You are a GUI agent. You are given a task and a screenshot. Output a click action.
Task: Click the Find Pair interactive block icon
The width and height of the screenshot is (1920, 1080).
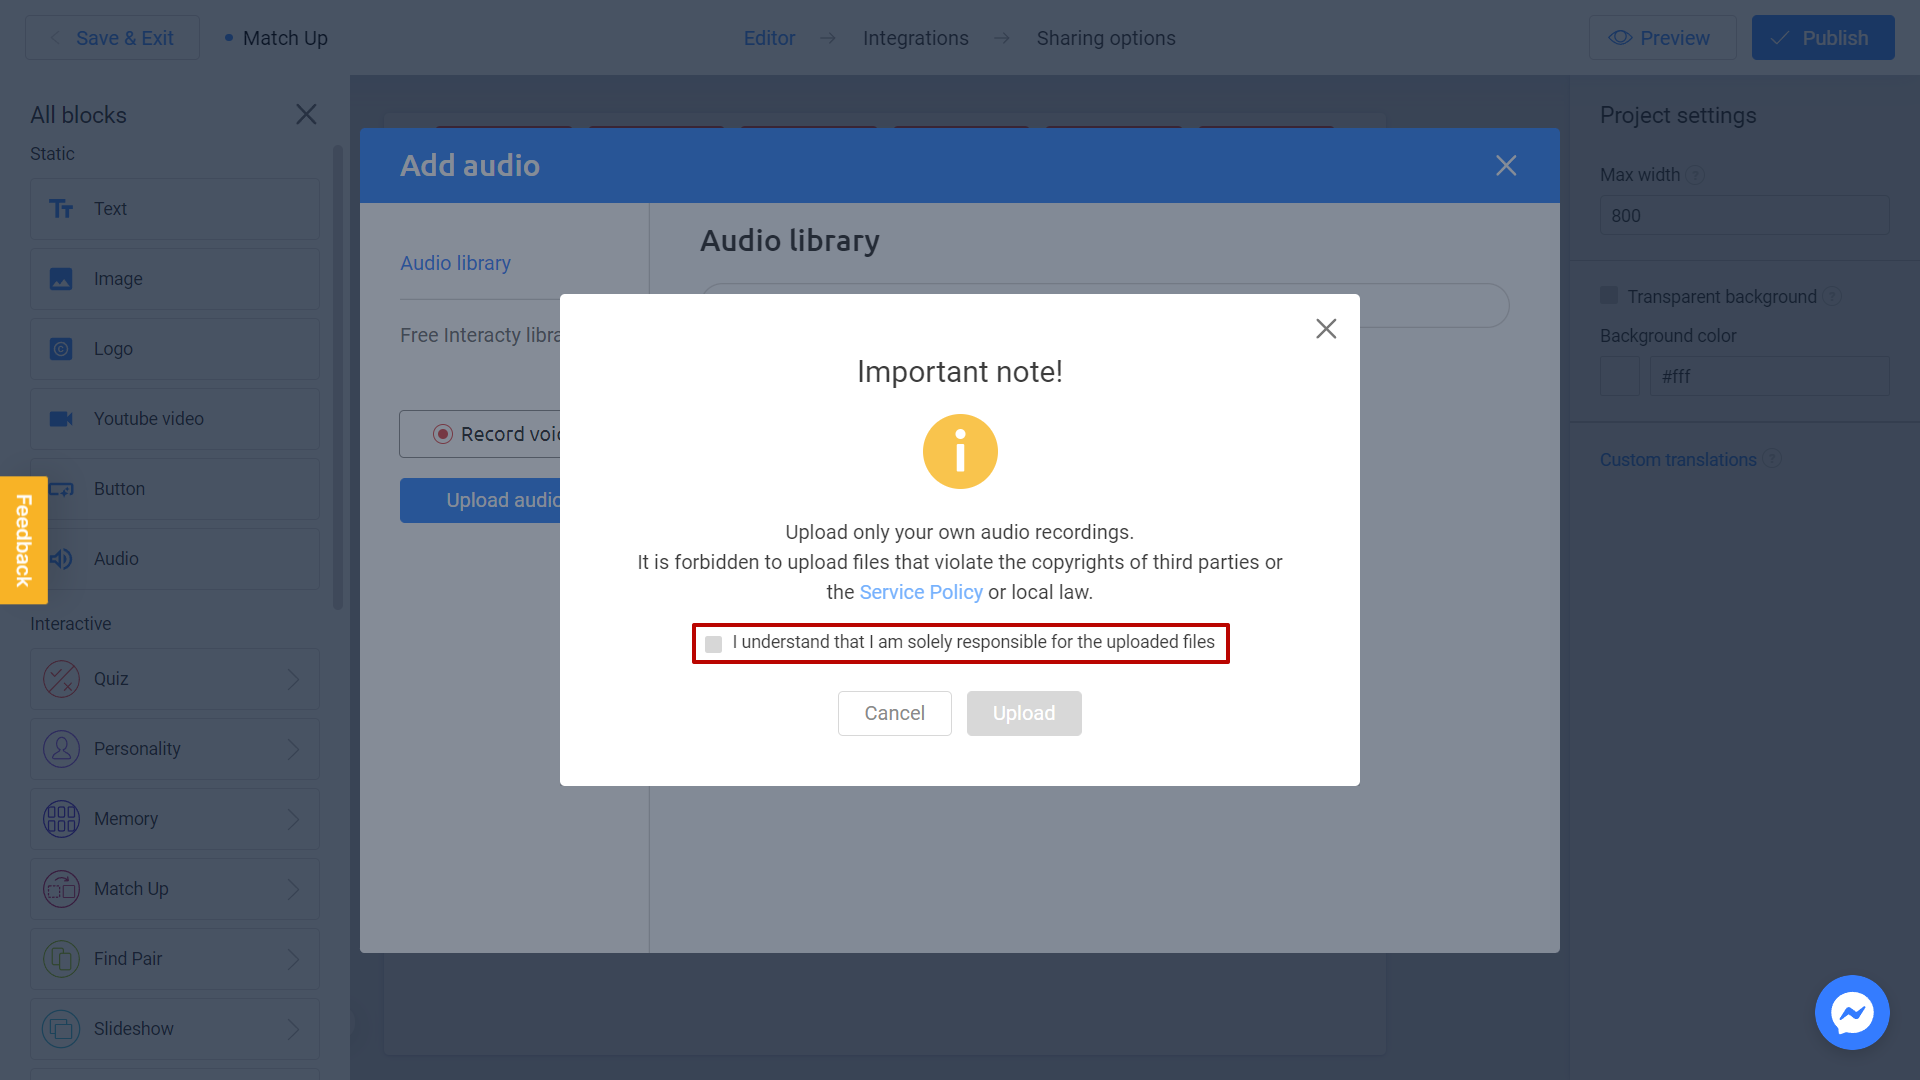[62, 959]
